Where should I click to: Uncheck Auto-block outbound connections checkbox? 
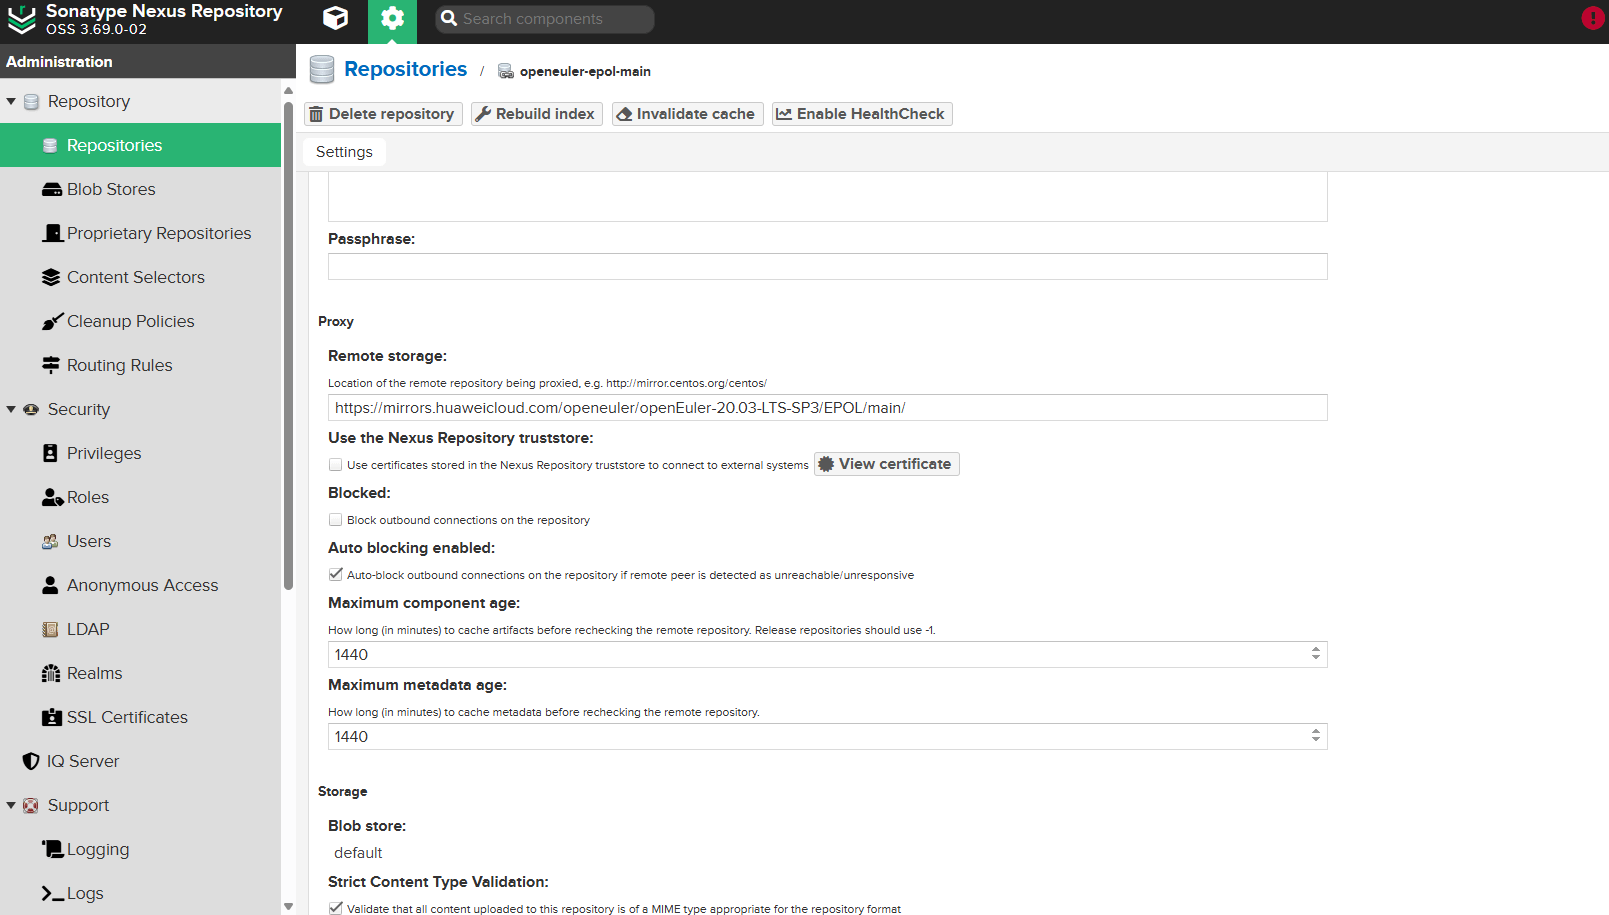pyautogui.click(x=336, y=575)
